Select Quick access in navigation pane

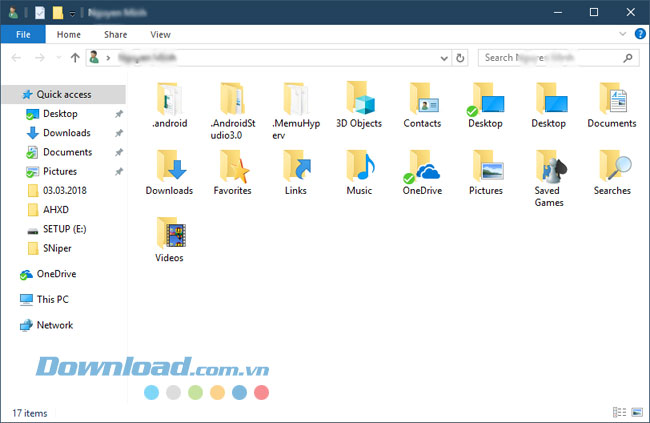[x=64, y=95]
